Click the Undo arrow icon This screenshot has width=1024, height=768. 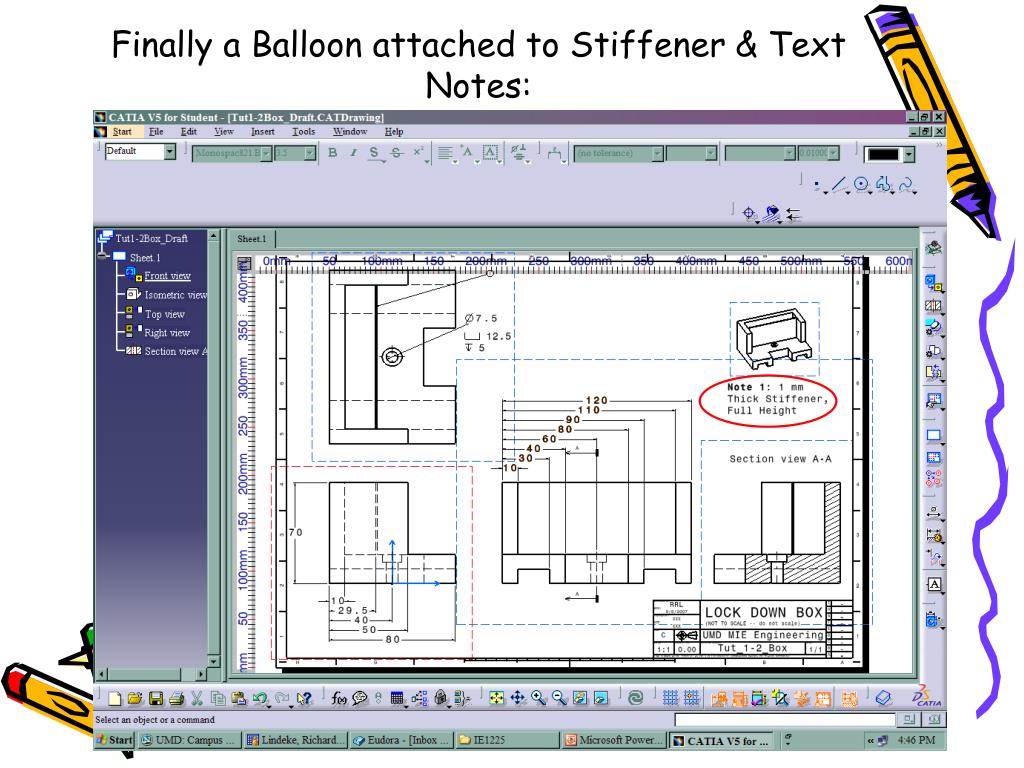pyautogui.click(x=260, y=698)
